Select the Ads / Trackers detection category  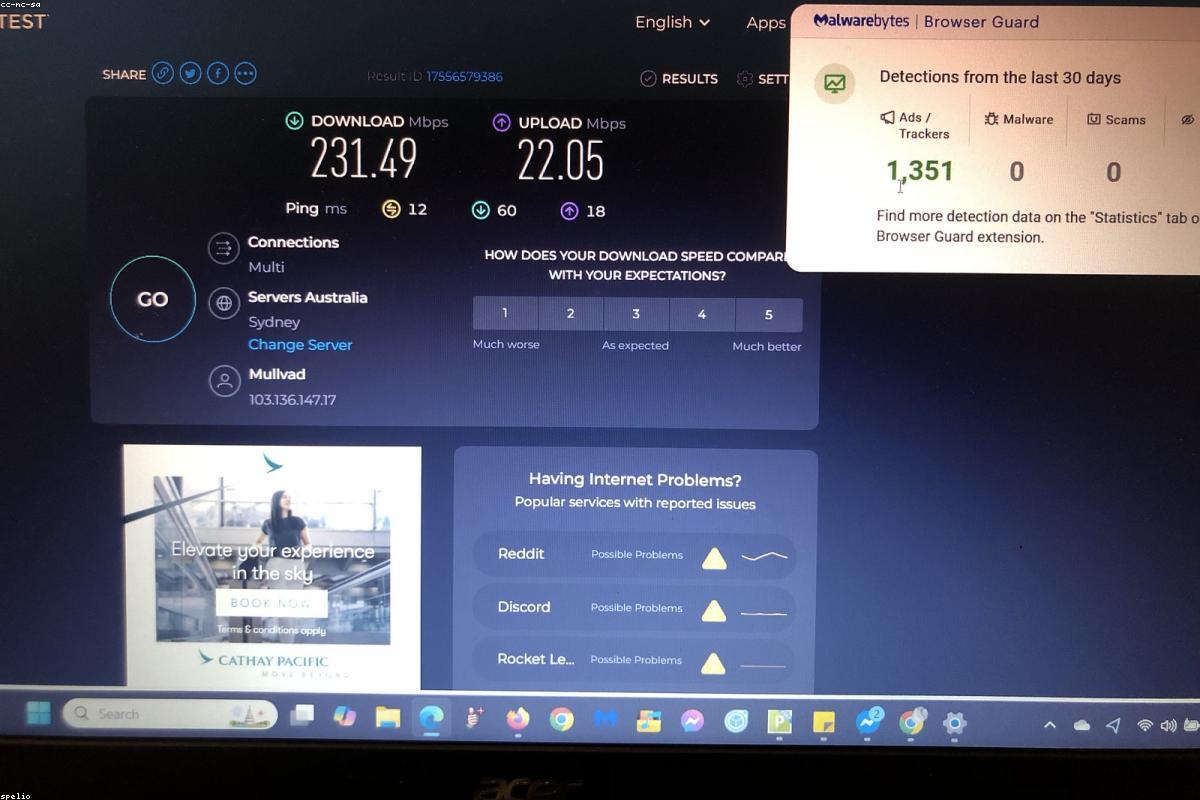[x=917, y=125]
